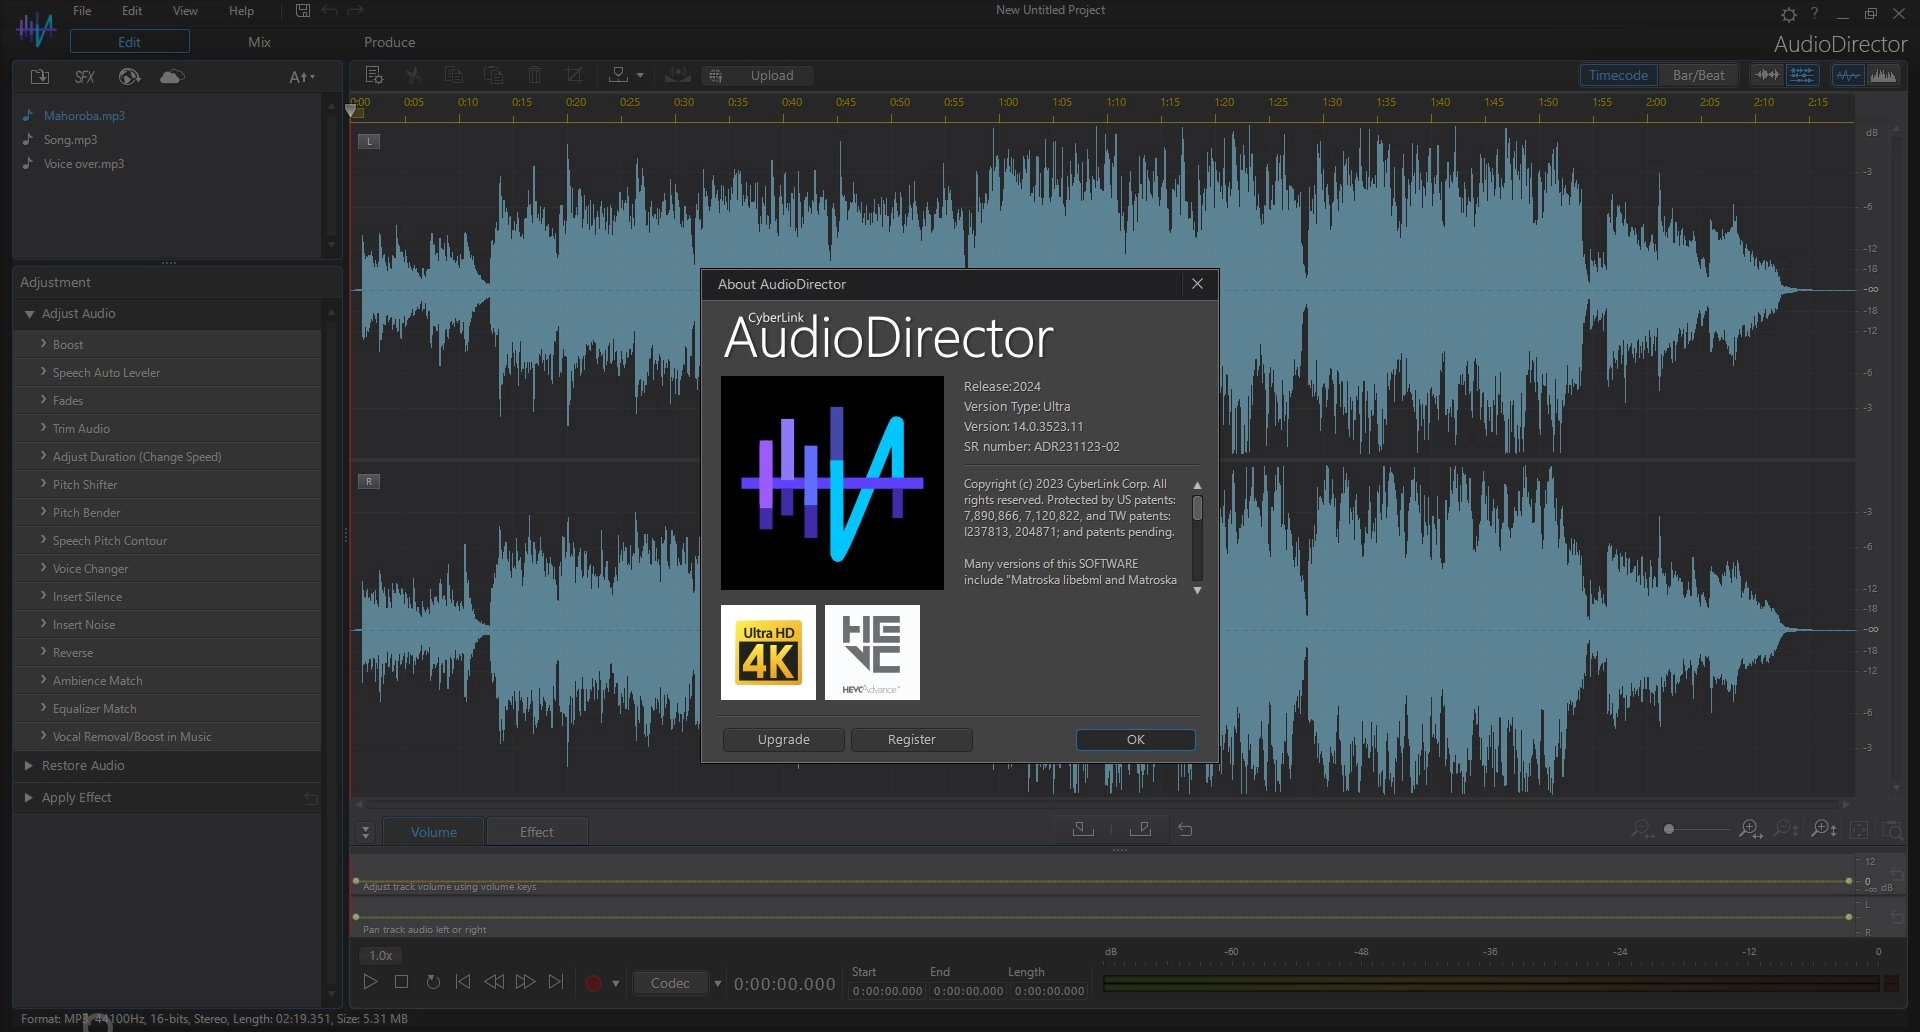Click the import media folder icon
This screenshot has height=1032, width=1920.
[40, 77]
